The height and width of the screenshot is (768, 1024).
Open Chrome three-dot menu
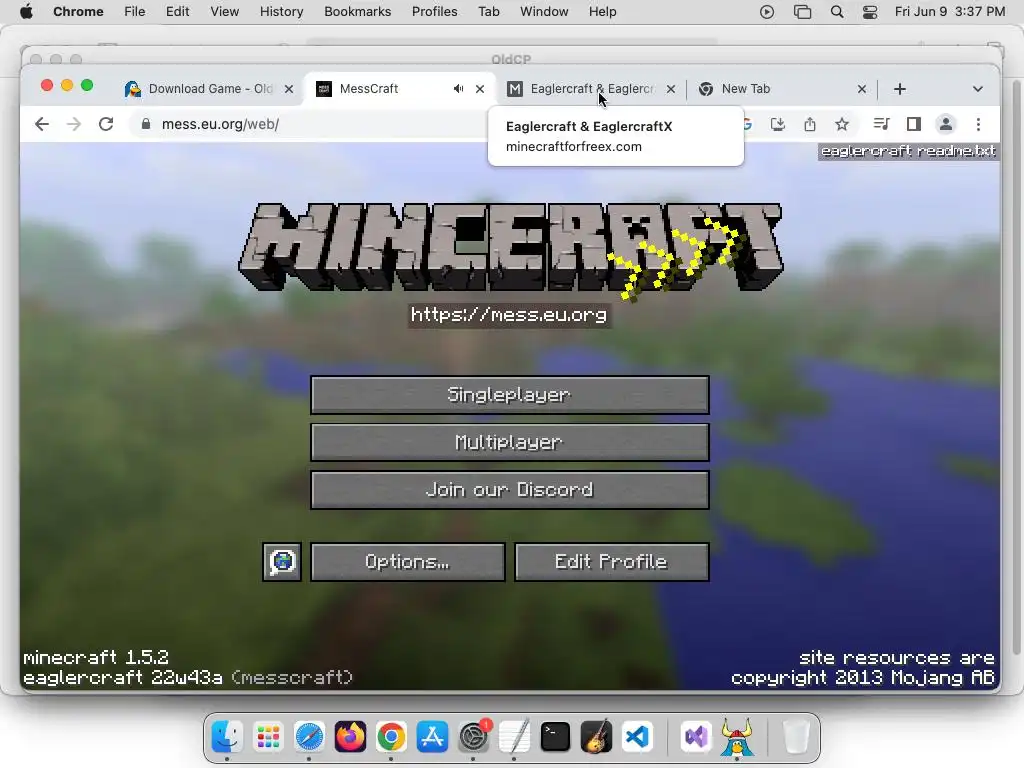(978, 124)
